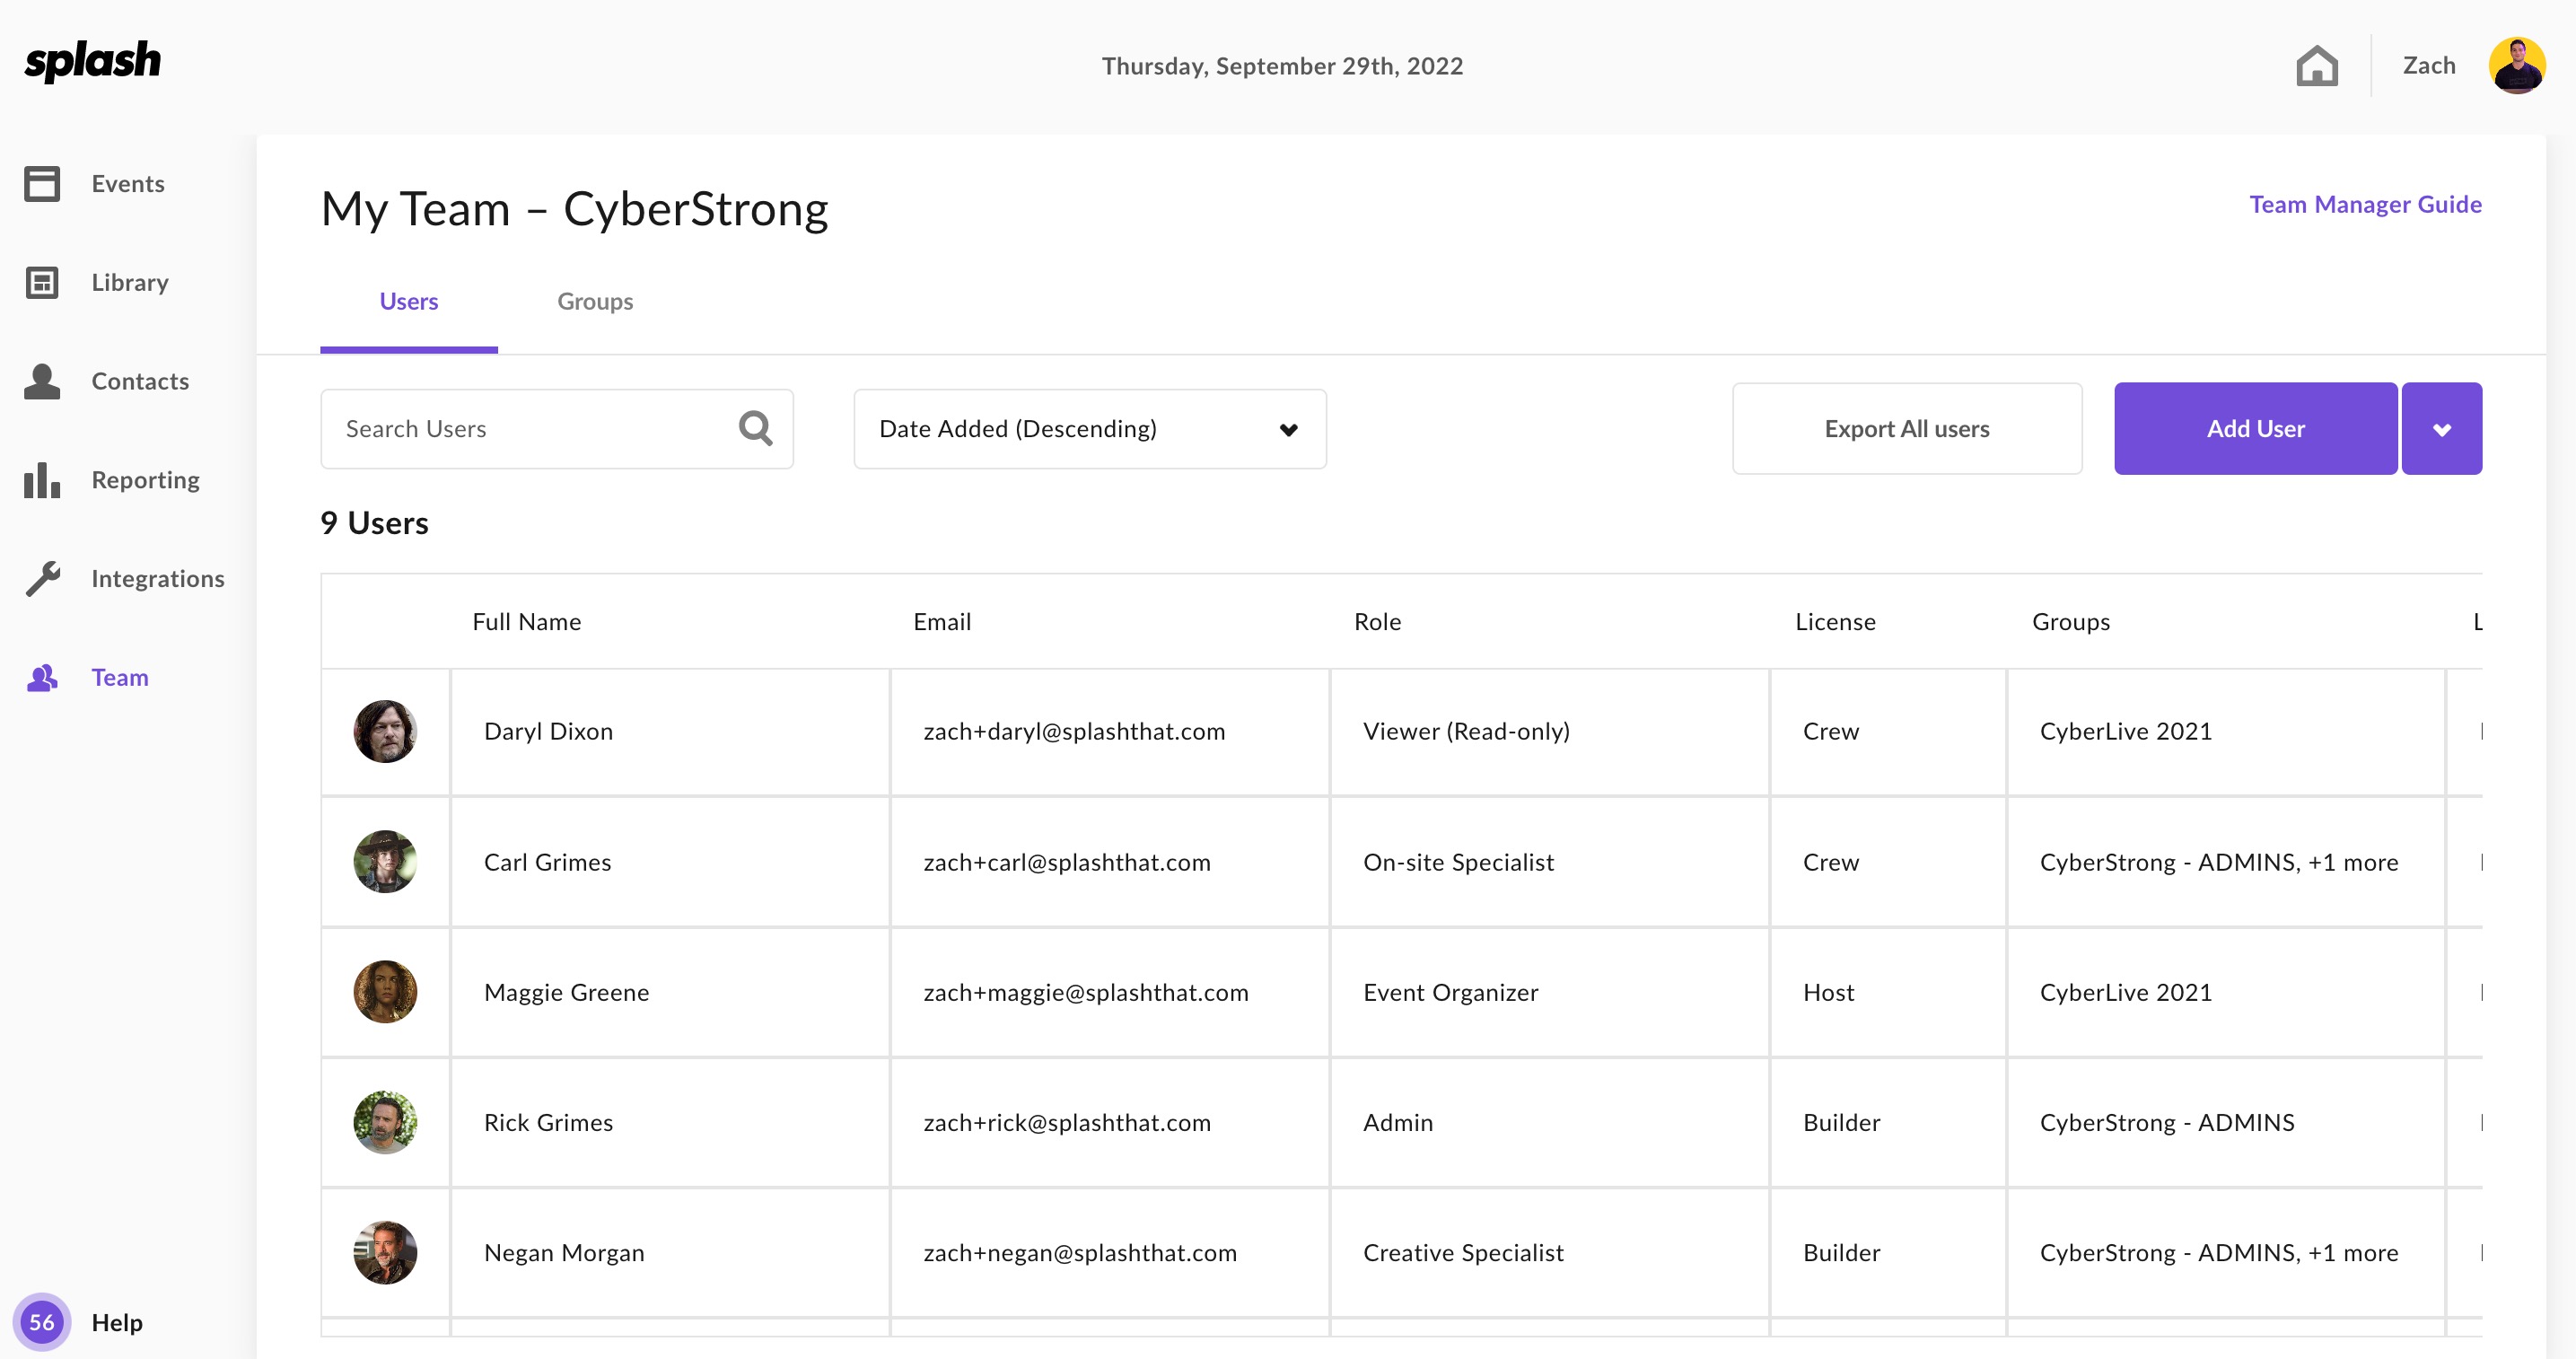Image resolution: width=2576 pixels, height=1359 pixels.
Task: Click zach+daryl@splashthat.com email
Action: [x=1074, y=731]
